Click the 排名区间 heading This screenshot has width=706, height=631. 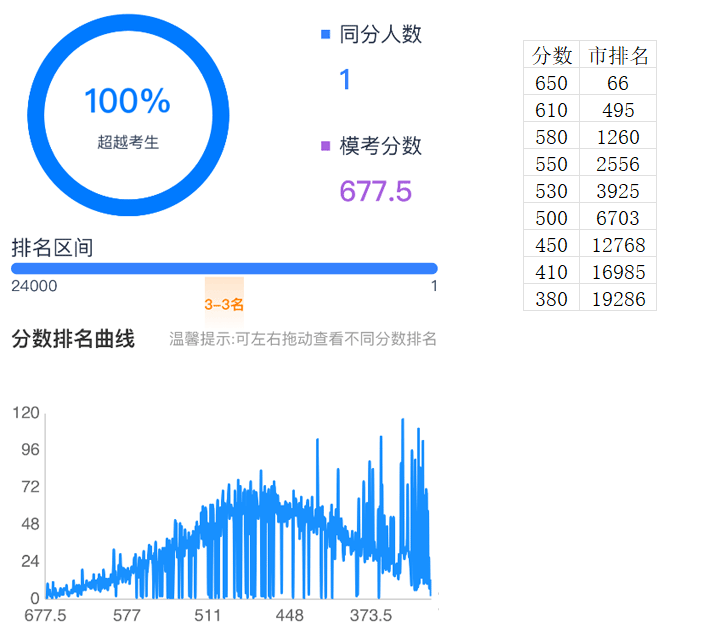[52, 247]
